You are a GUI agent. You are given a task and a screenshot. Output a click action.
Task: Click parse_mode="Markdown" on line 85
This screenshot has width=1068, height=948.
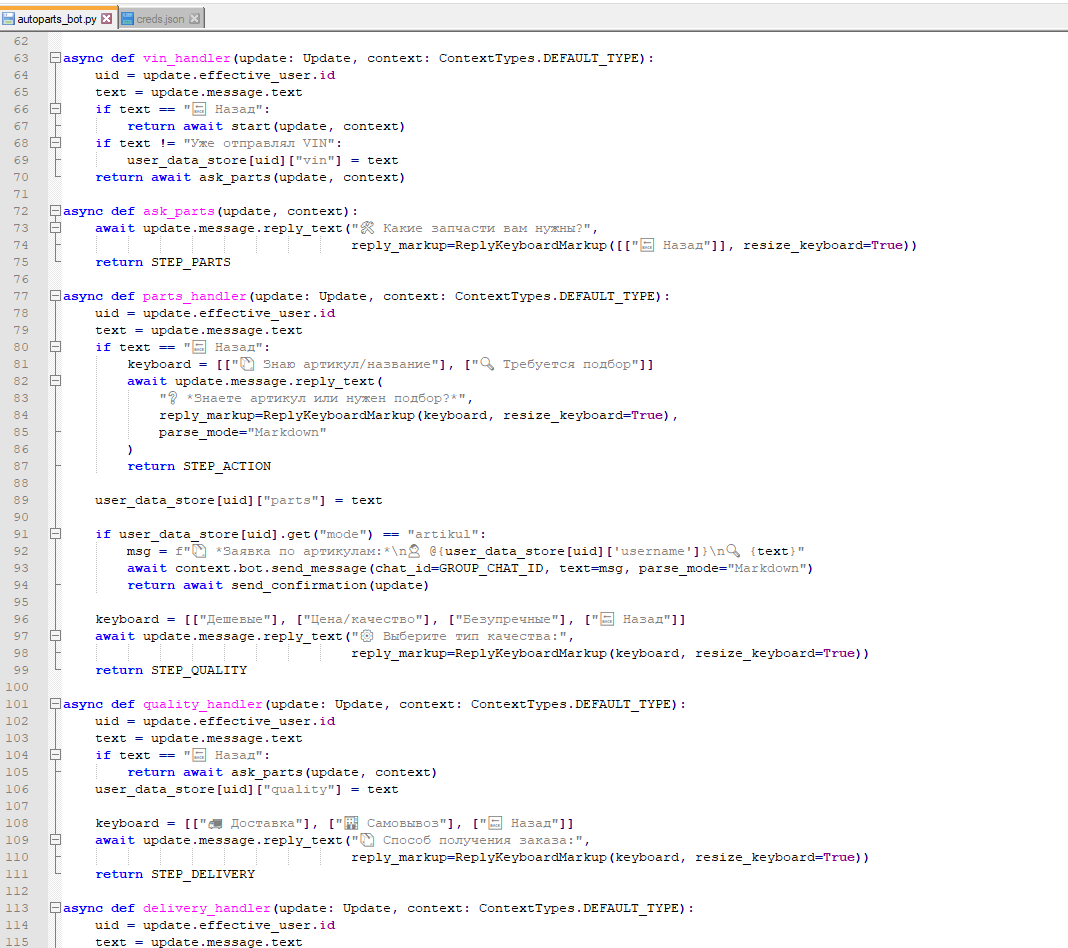(242, 432)
